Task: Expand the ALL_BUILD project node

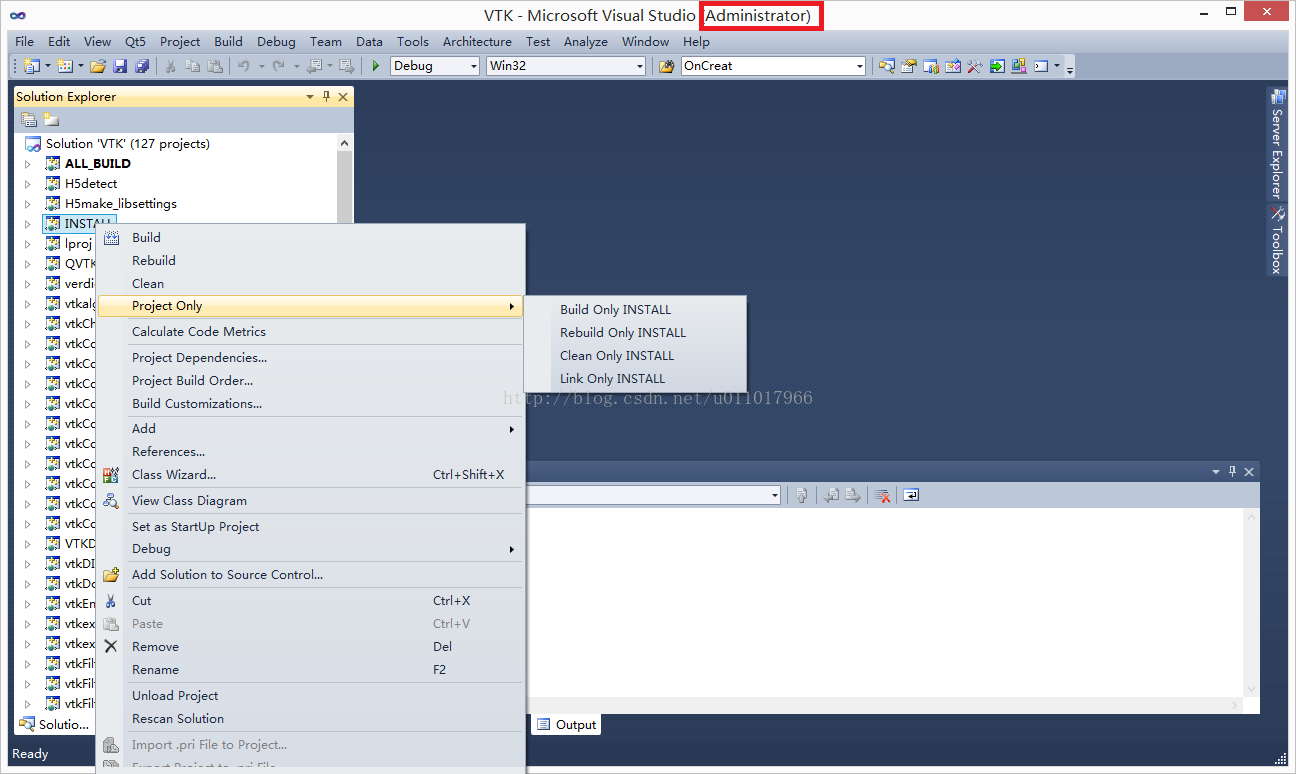Action: click(28, 163)
